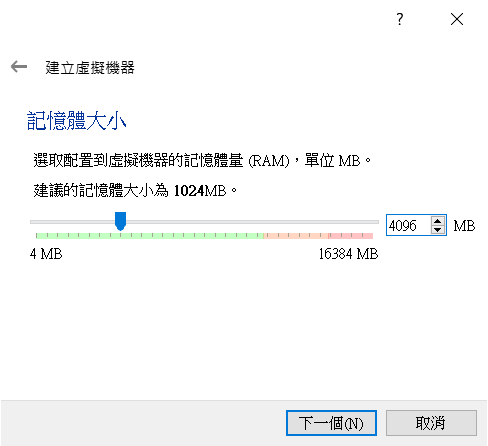Click the green zone of memory scale
Screen dimensions: 488x446
pyautogui.click(x=149, y=236)
